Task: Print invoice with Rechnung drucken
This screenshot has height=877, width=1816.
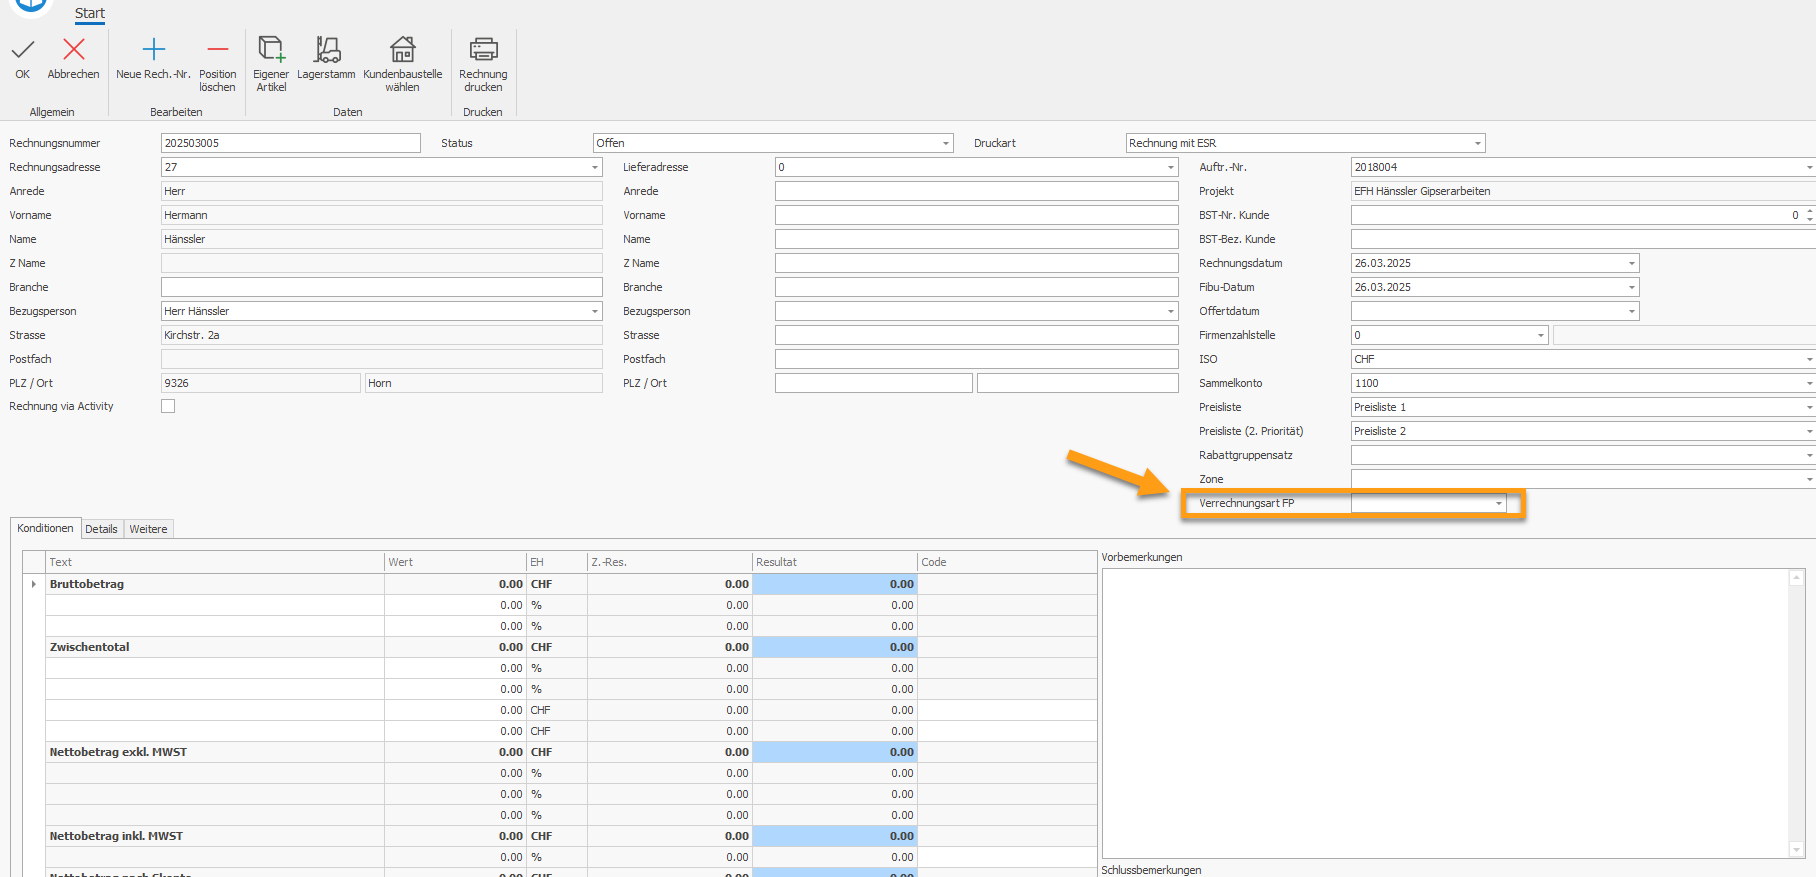Action: pyautogui.click(x=483, y=50)
